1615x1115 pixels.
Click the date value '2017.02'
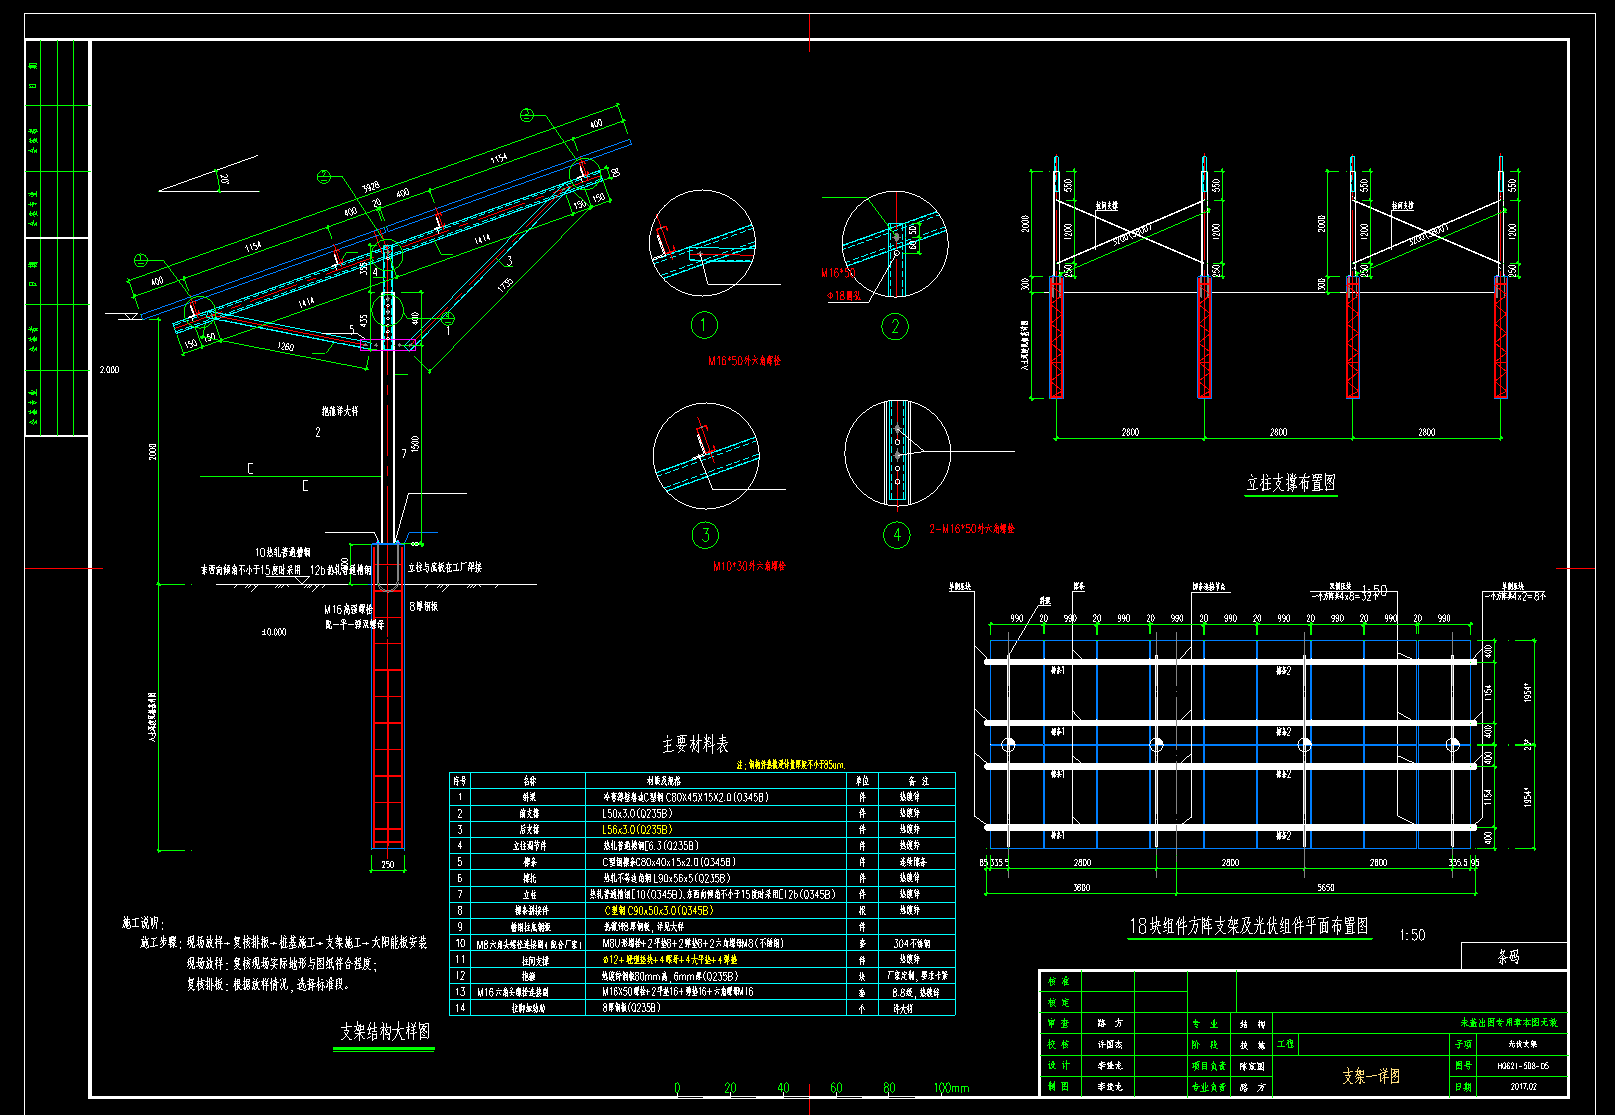tap(1523, 1086)
